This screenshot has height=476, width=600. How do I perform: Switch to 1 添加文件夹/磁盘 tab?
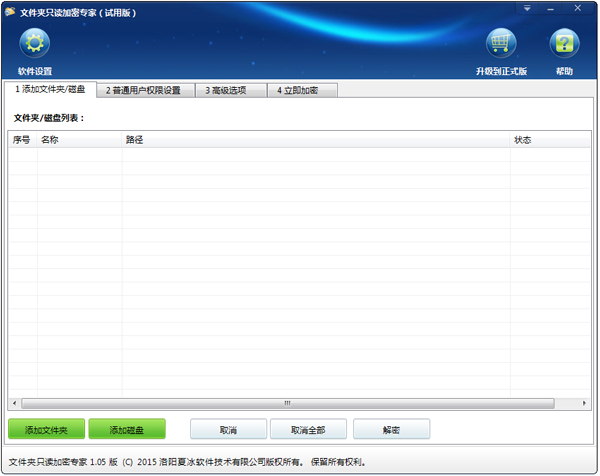50,89
